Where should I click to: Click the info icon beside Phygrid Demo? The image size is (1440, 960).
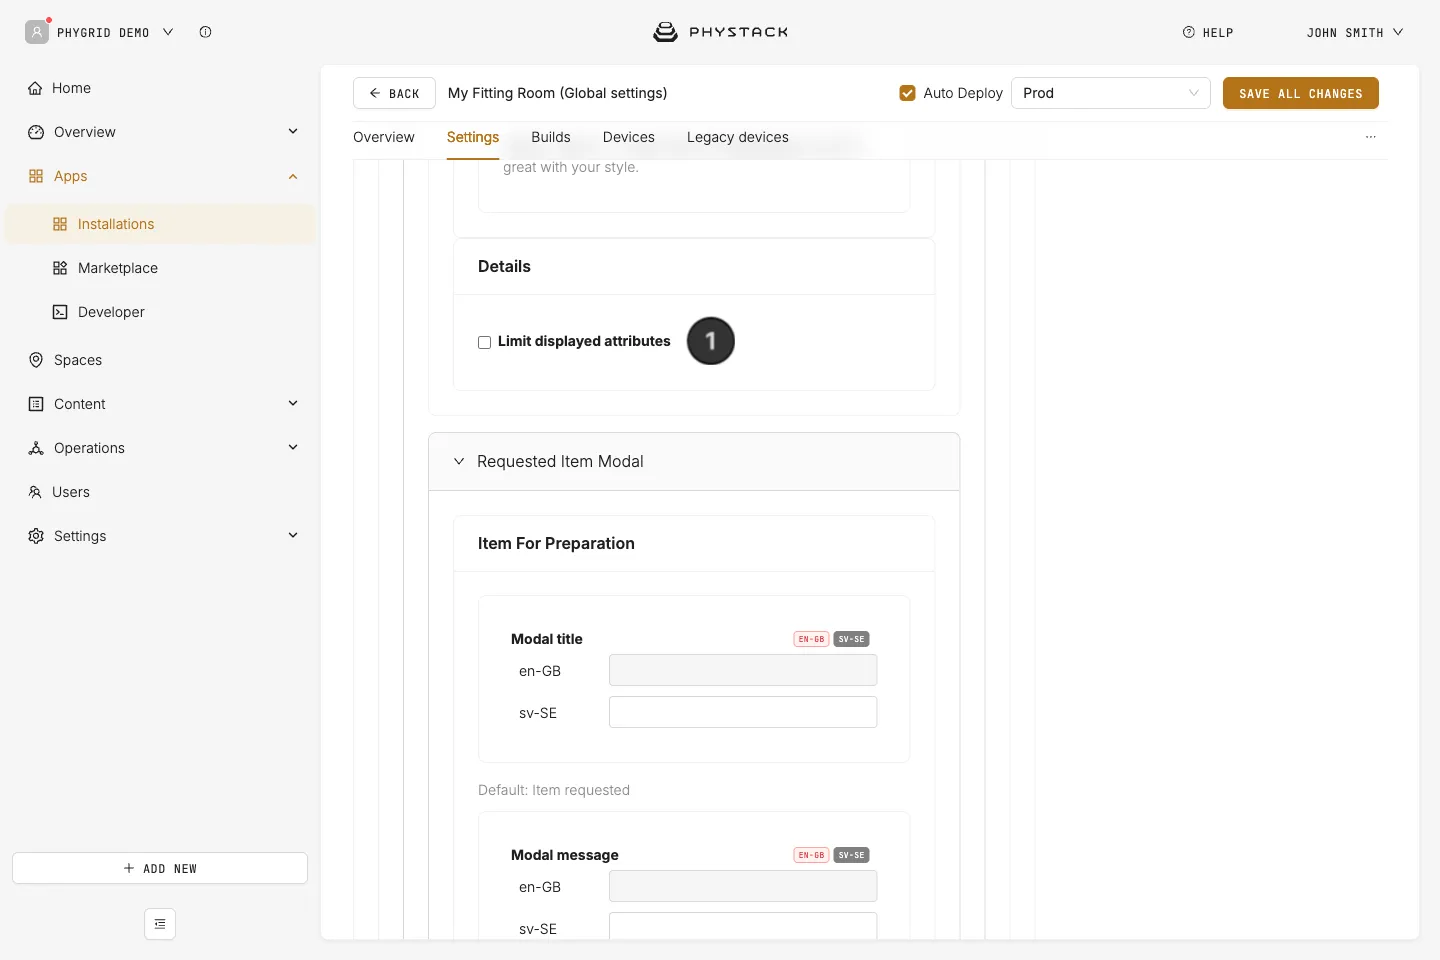pyautogui.click(x=205, y=32)
